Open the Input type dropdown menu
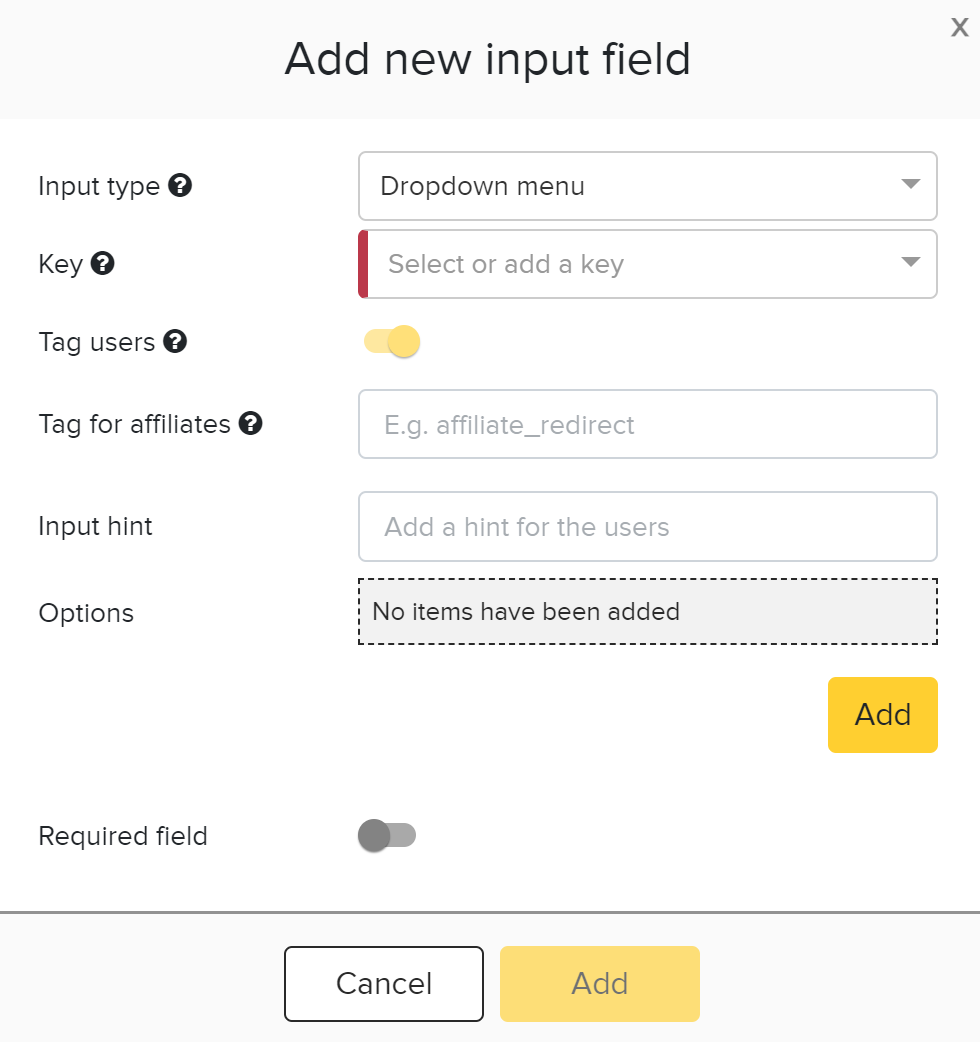This screenshot has height=1042, width=980. click(x=648, y=186)
